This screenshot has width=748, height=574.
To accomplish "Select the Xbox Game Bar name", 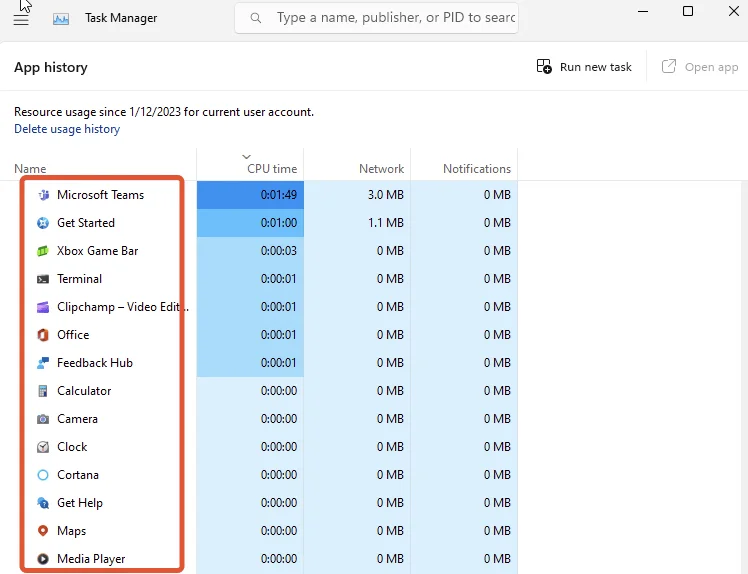I will pyautogui.click(x=97, y=251).
